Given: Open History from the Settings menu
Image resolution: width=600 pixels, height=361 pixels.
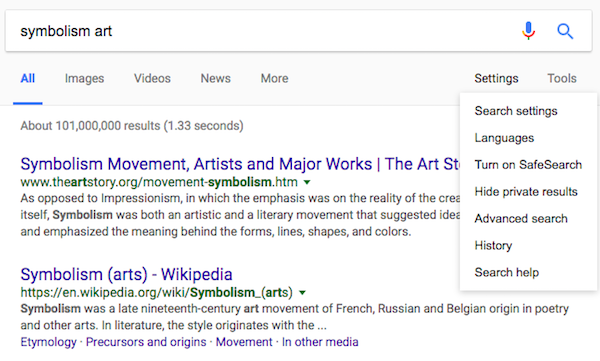Looking at the screenshot, I should click(493, 245).
